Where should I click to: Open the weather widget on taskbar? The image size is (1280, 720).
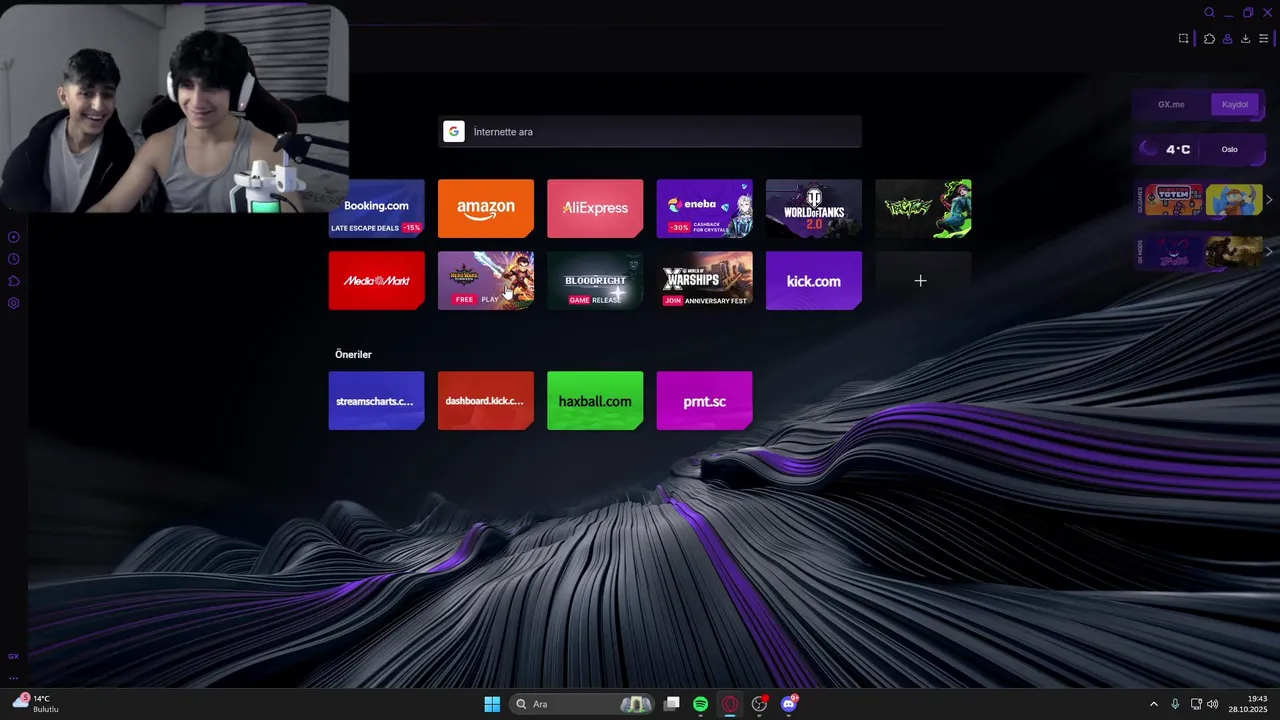tap(36, 703)
